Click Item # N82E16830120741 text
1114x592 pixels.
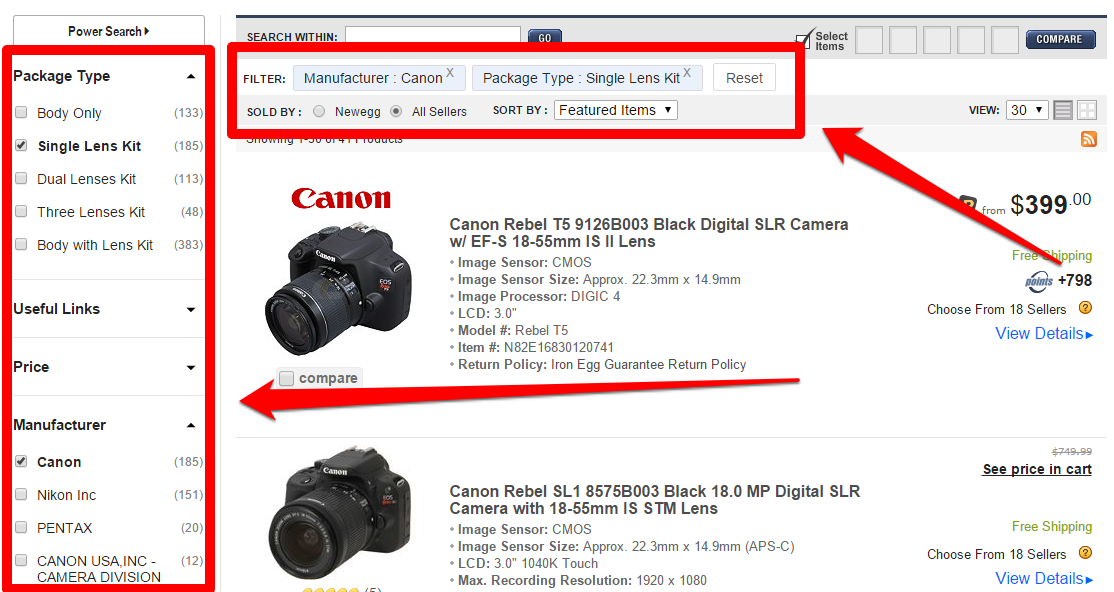tap(536, 348)
